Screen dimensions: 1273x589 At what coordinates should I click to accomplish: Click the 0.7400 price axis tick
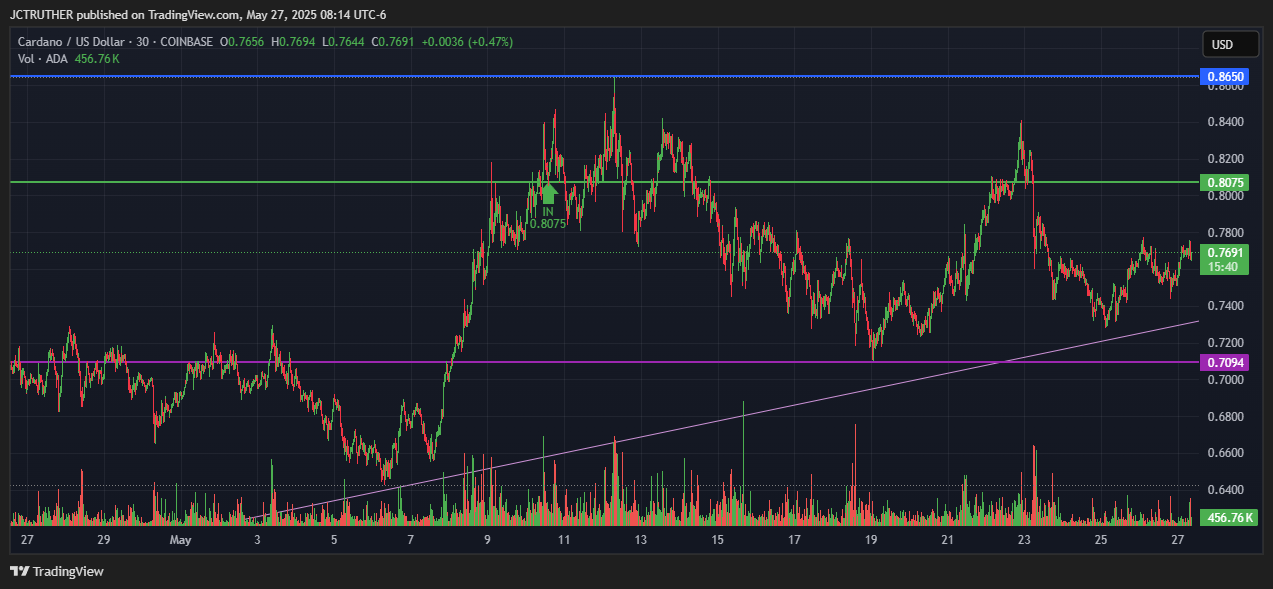(1225, 306)
